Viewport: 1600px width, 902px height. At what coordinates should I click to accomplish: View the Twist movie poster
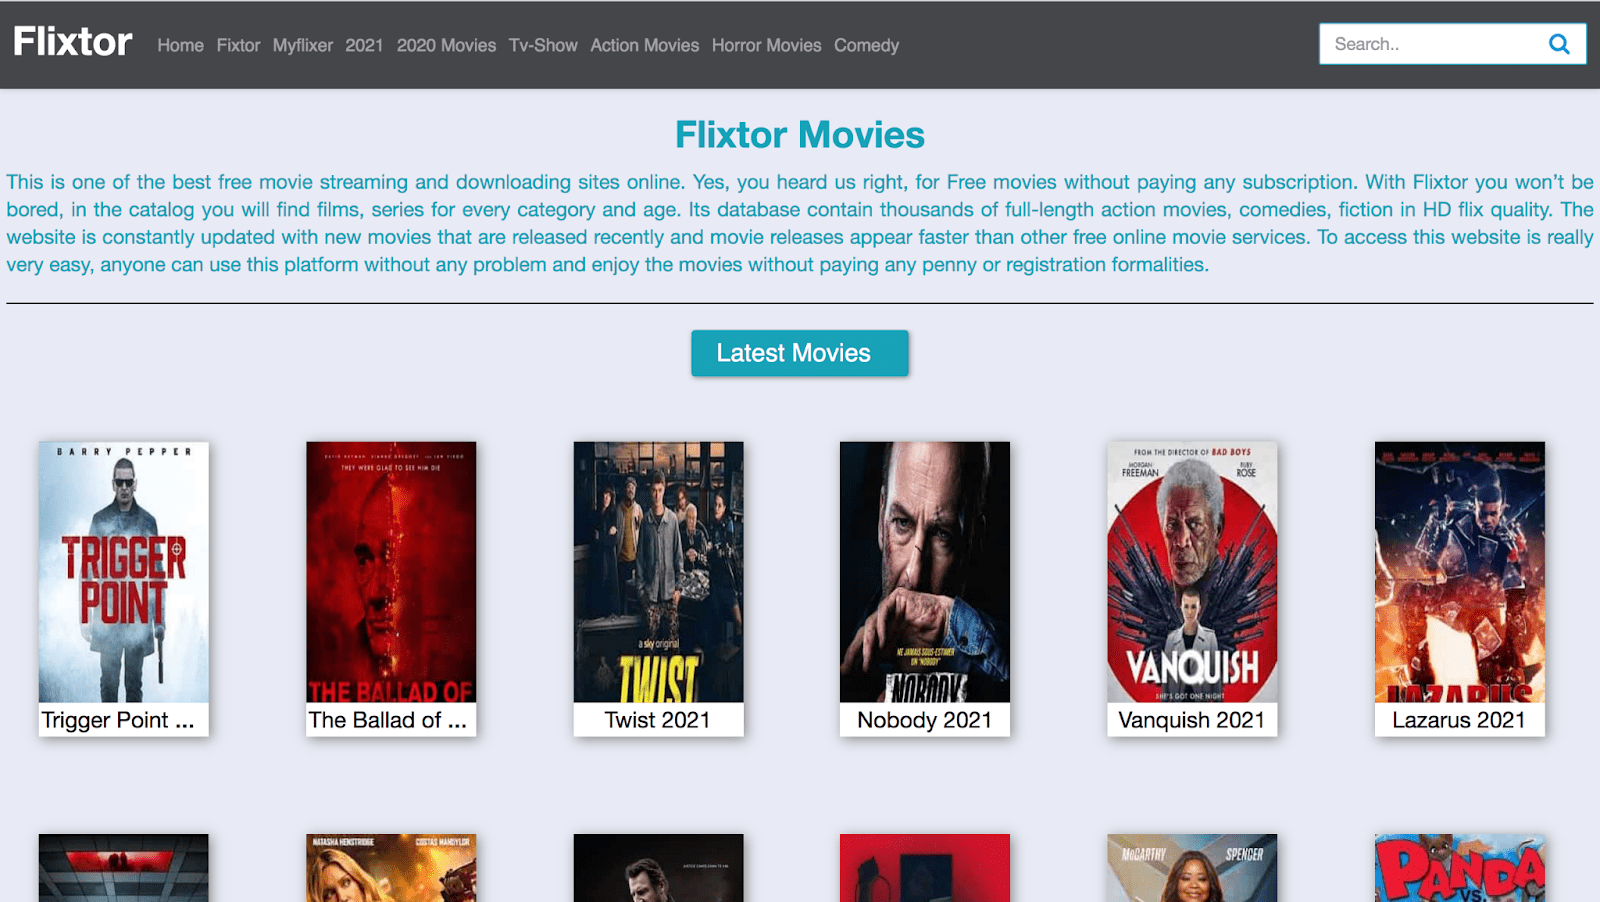click(658, 572)
